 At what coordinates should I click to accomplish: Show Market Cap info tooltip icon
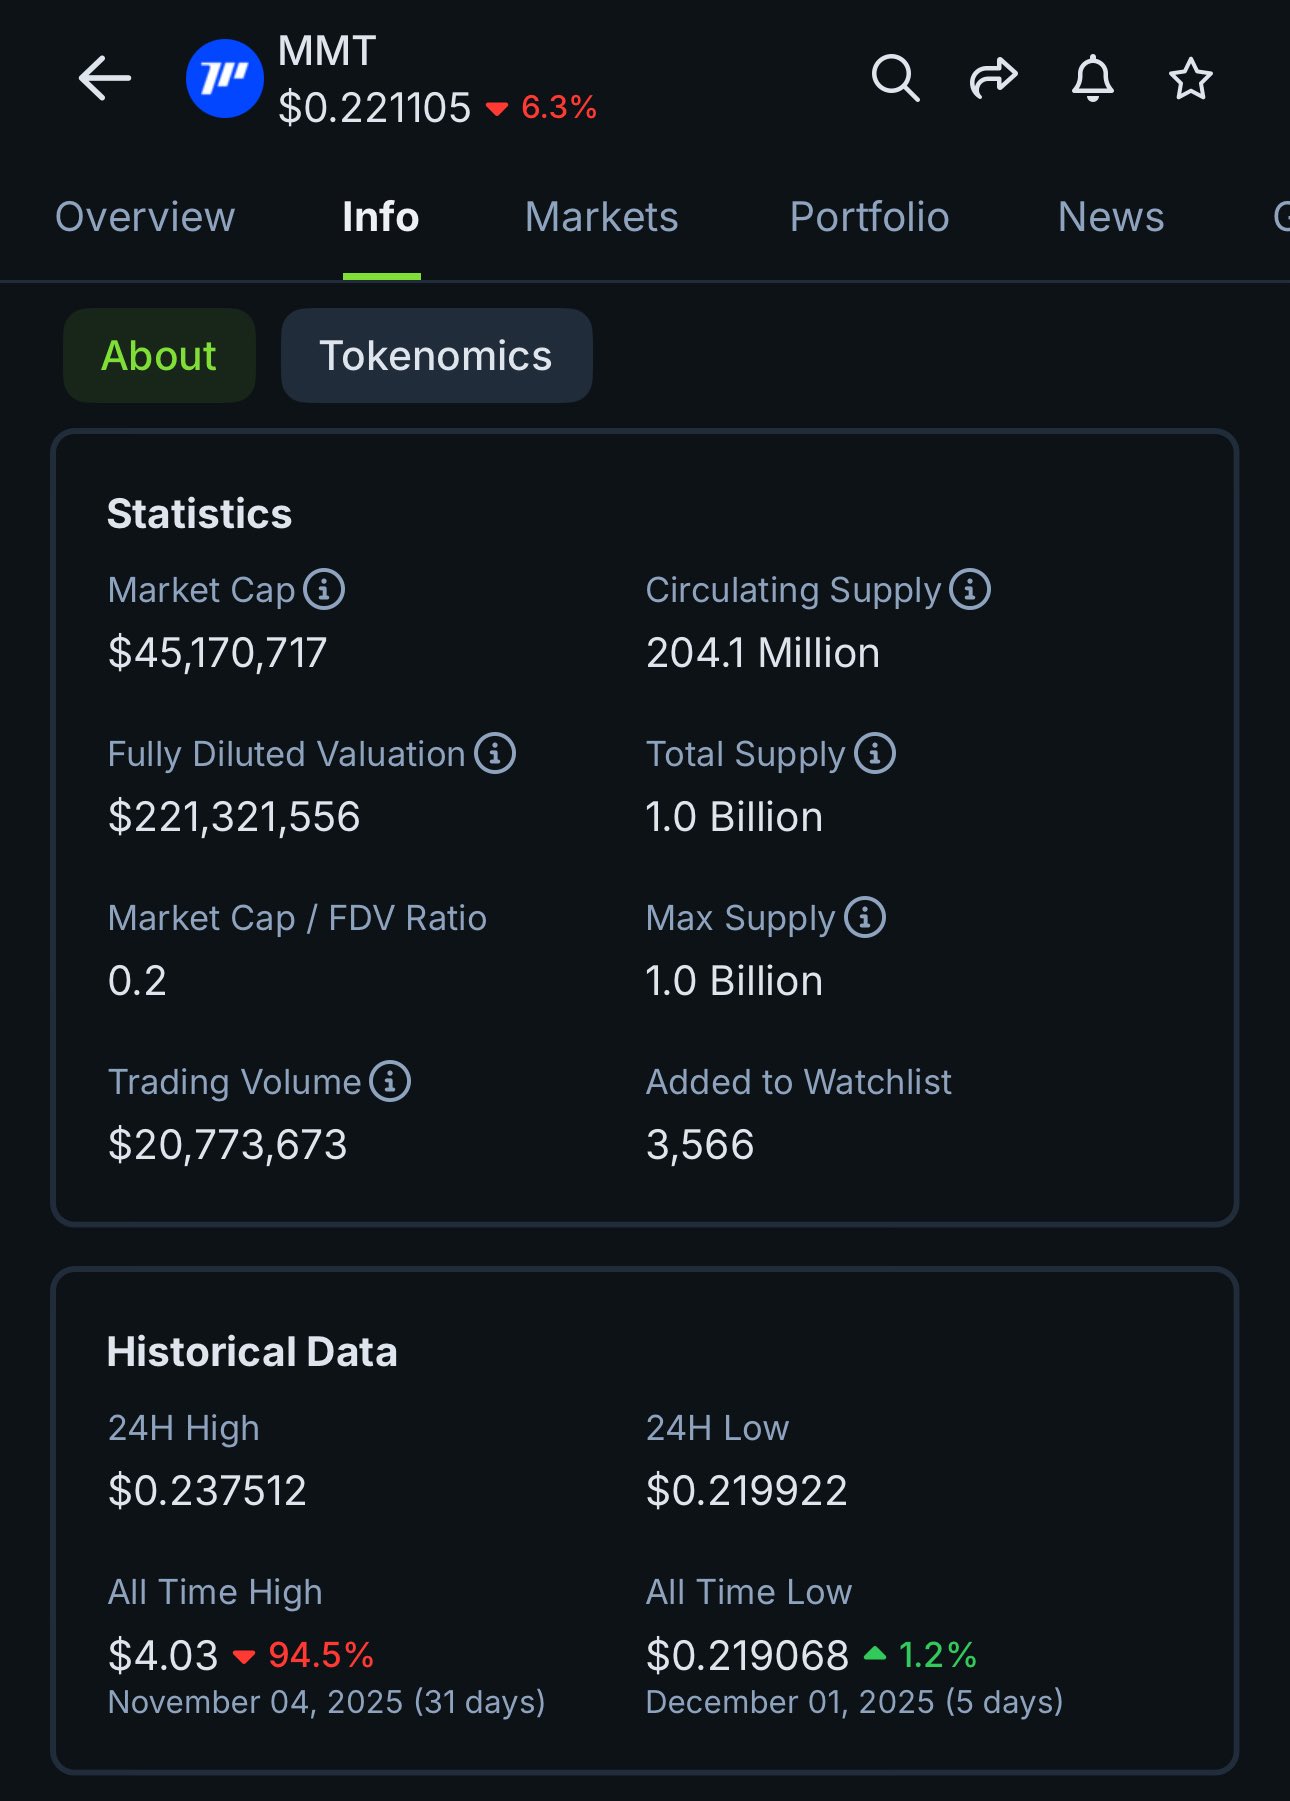tap(324, 590)
